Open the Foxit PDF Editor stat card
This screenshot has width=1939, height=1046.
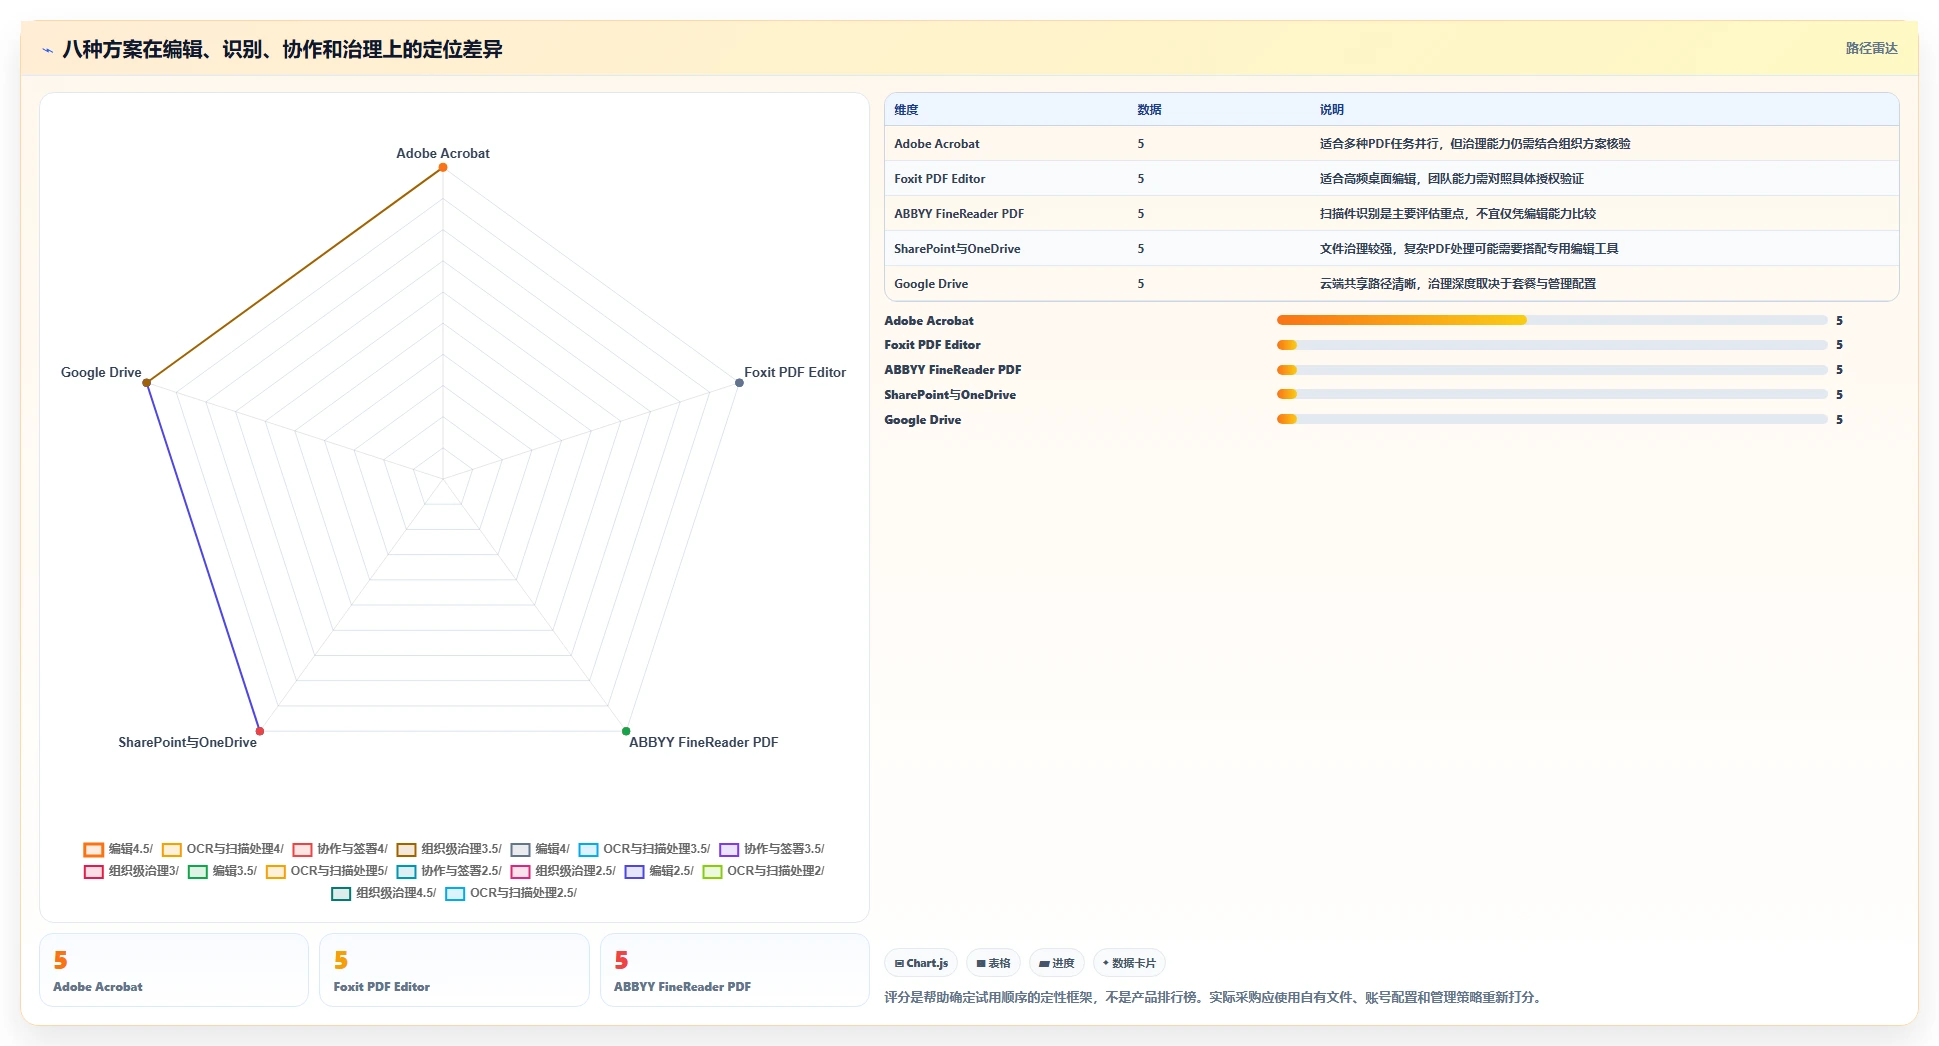(x=454, y=970)
